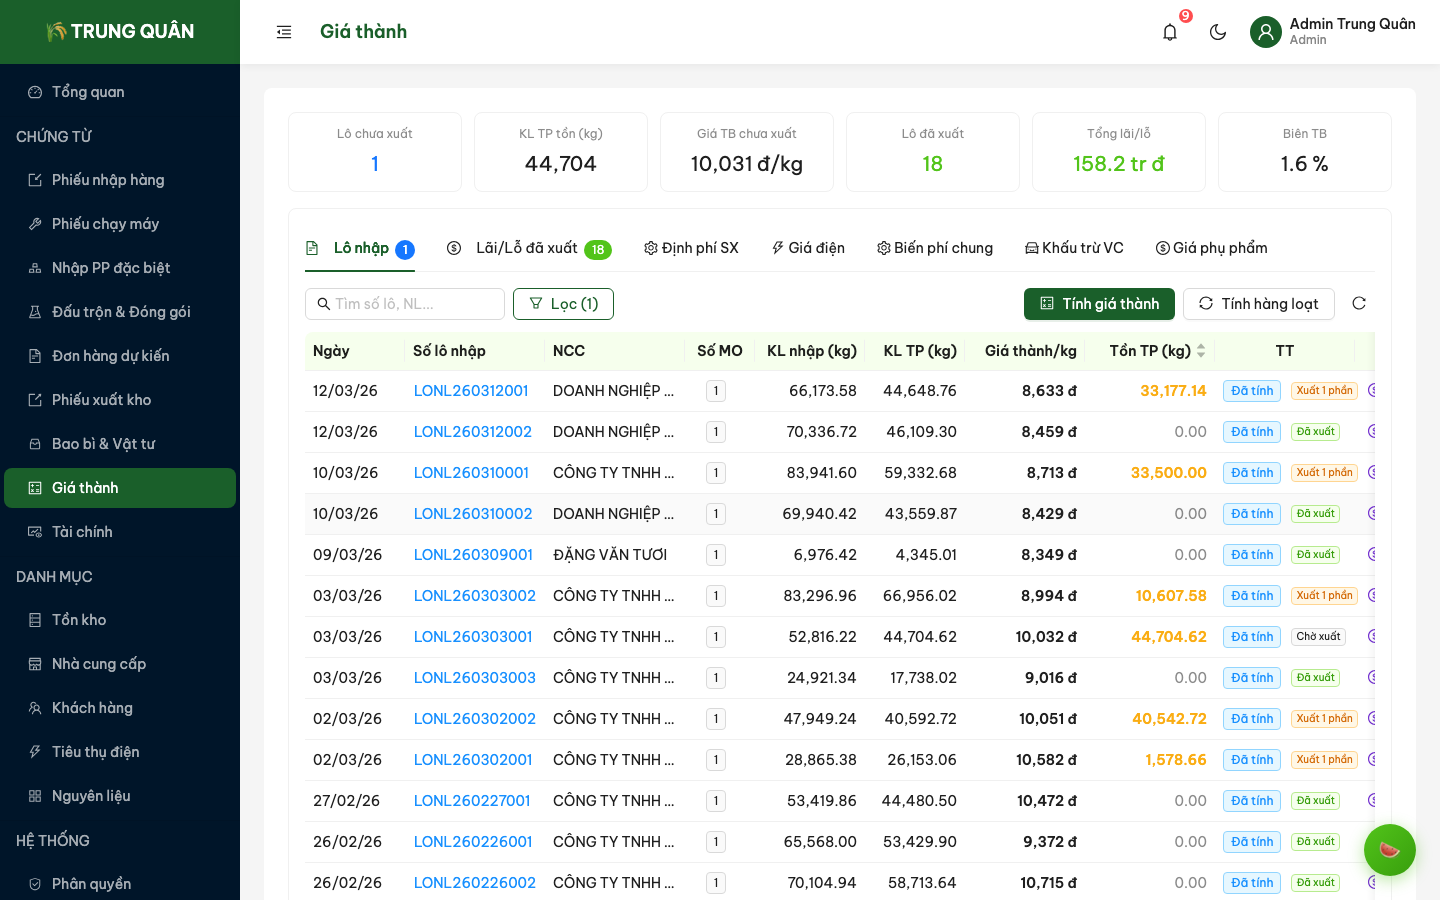The image size is (1440, 900).
Task: Open the notifications bell
Action: coord(1170,32)
